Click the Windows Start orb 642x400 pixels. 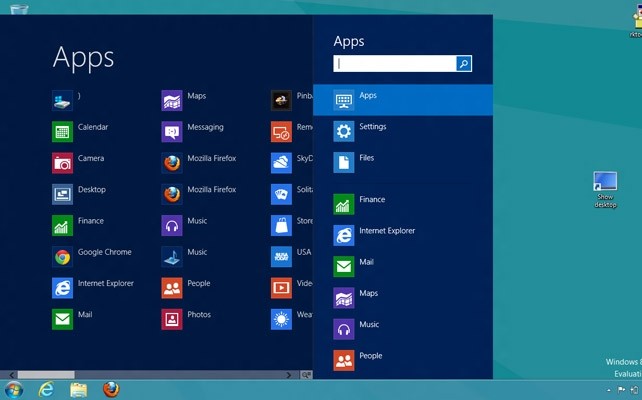pos(14,389)
